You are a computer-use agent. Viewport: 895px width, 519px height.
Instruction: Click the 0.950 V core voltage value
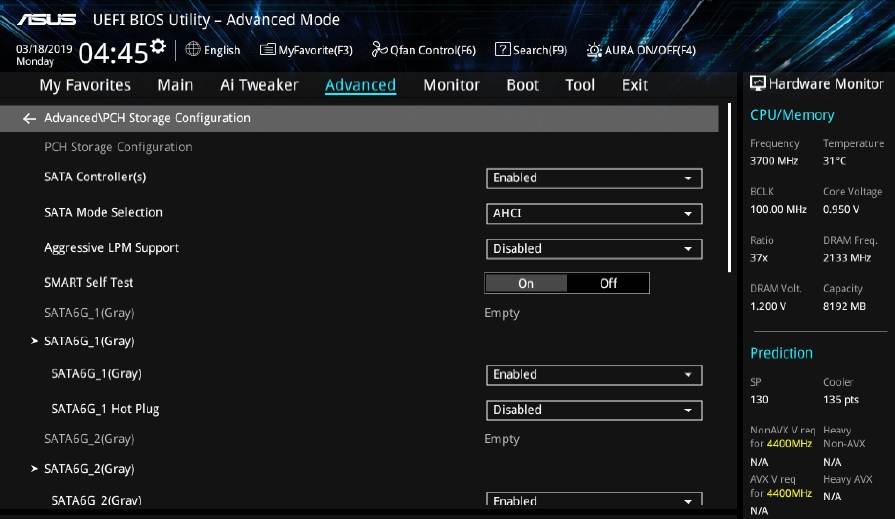click(x=841, y=210)
